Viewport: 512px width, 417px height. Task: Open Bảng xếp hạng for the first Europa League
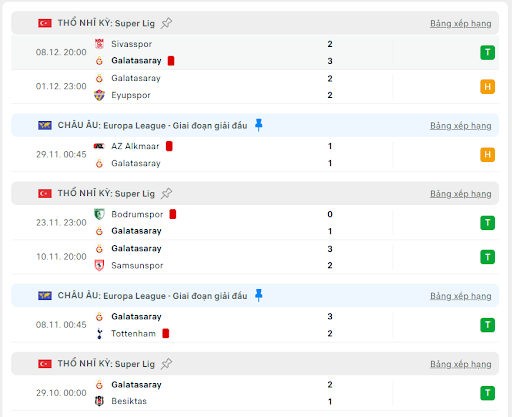(x=461, y=126)
